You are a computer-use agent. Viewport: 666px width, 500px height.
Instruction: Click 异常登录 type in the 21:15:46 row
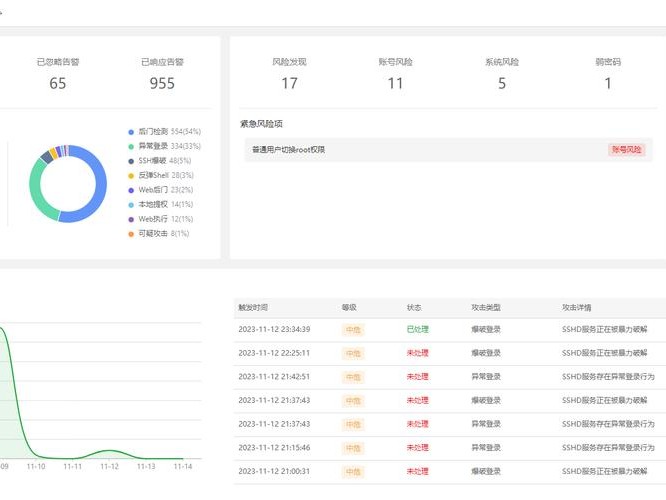(486, 448)
